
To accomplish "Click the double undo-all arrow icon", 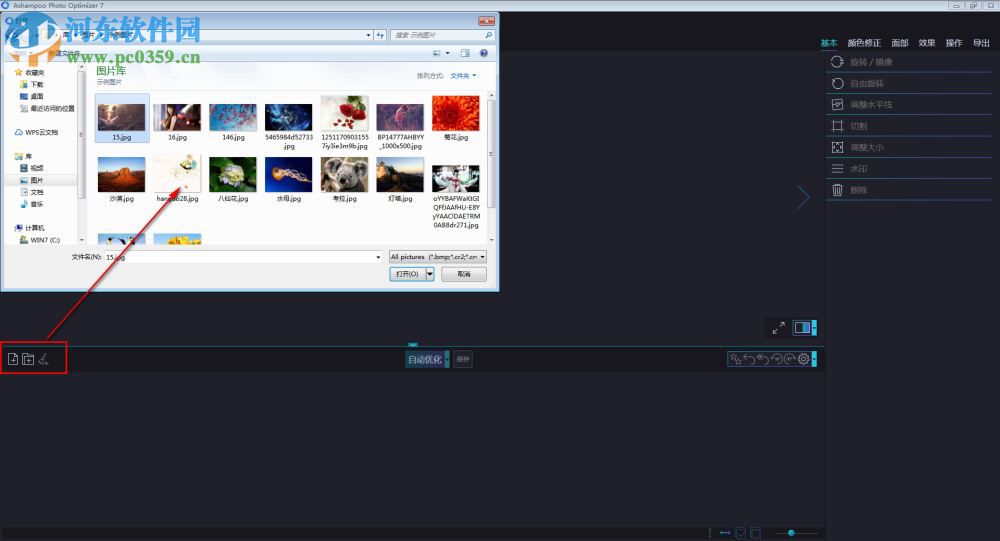I will pyautogui.click(x=763, y=359).
